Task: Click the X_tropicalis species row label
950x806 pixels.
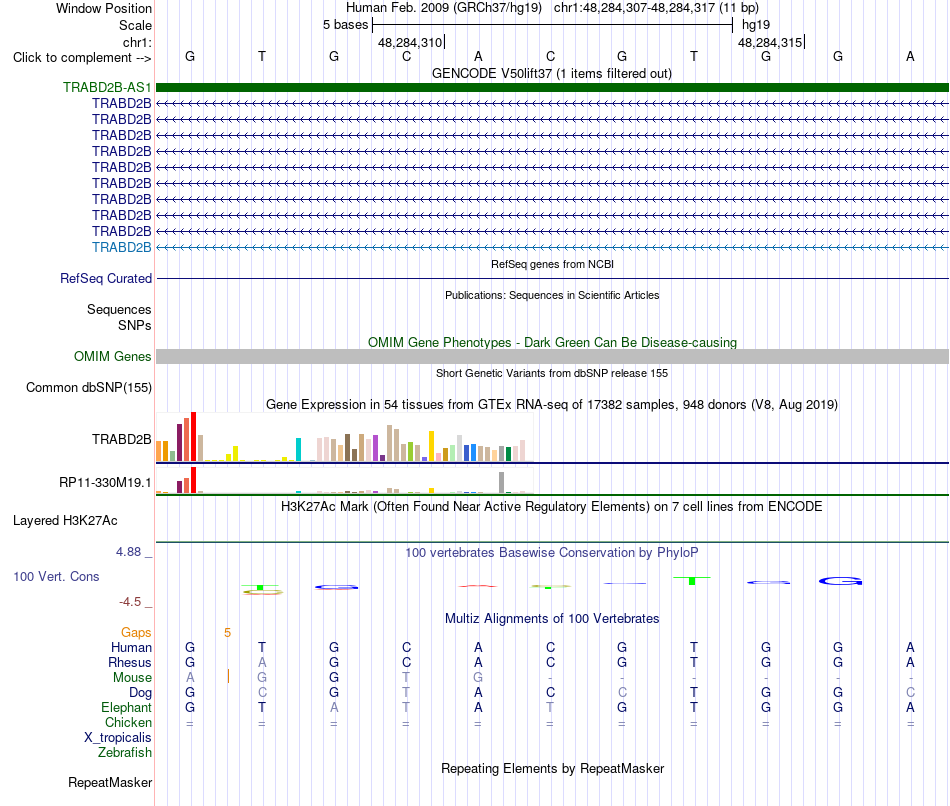Action: 118,738
